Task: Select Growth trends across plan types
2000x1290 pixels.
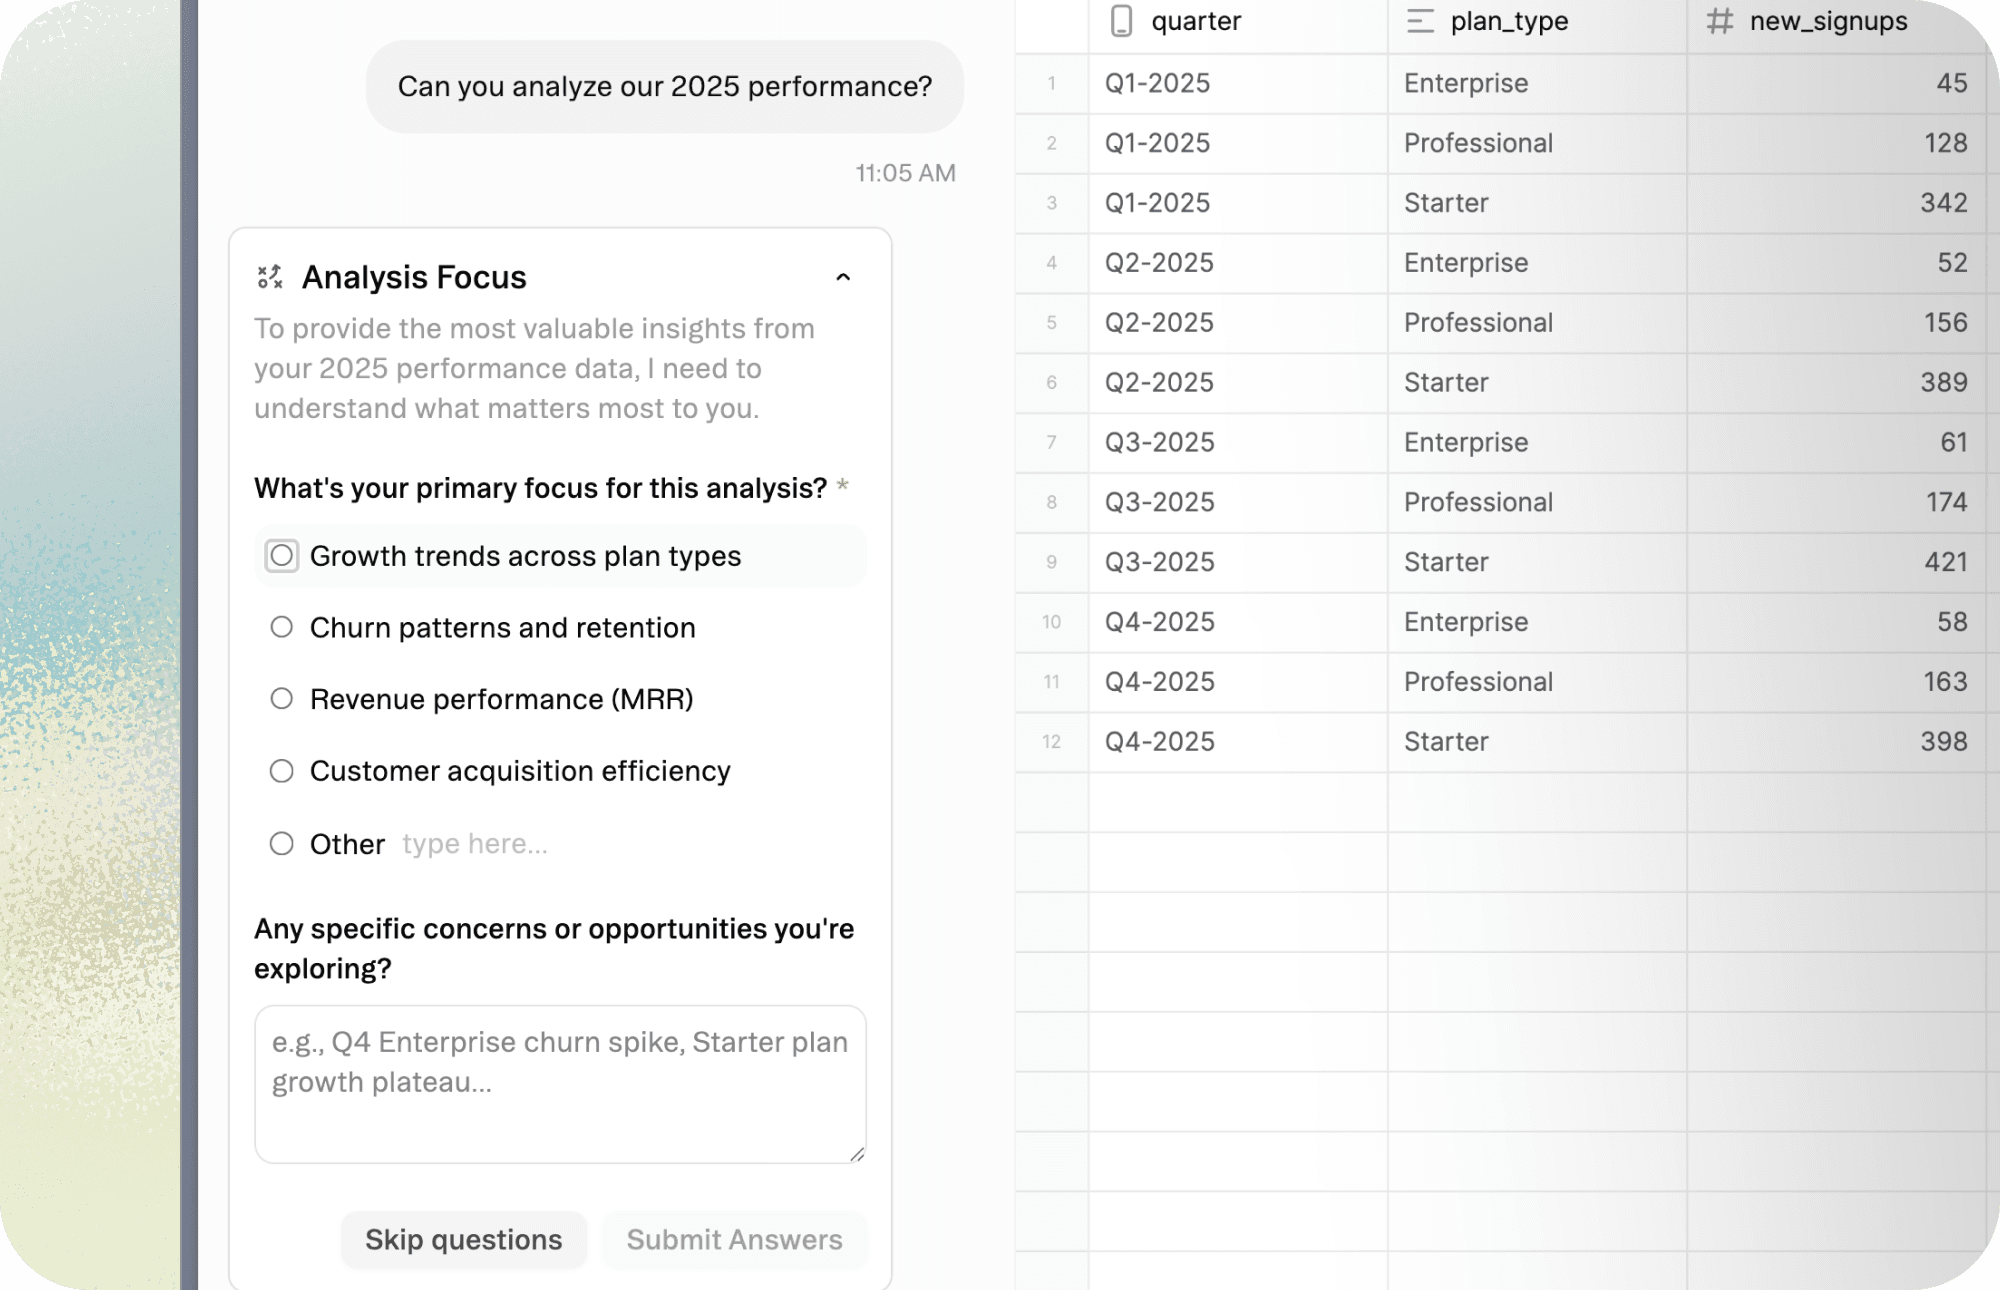Action: pyautogui.click(x=282, y=556)
